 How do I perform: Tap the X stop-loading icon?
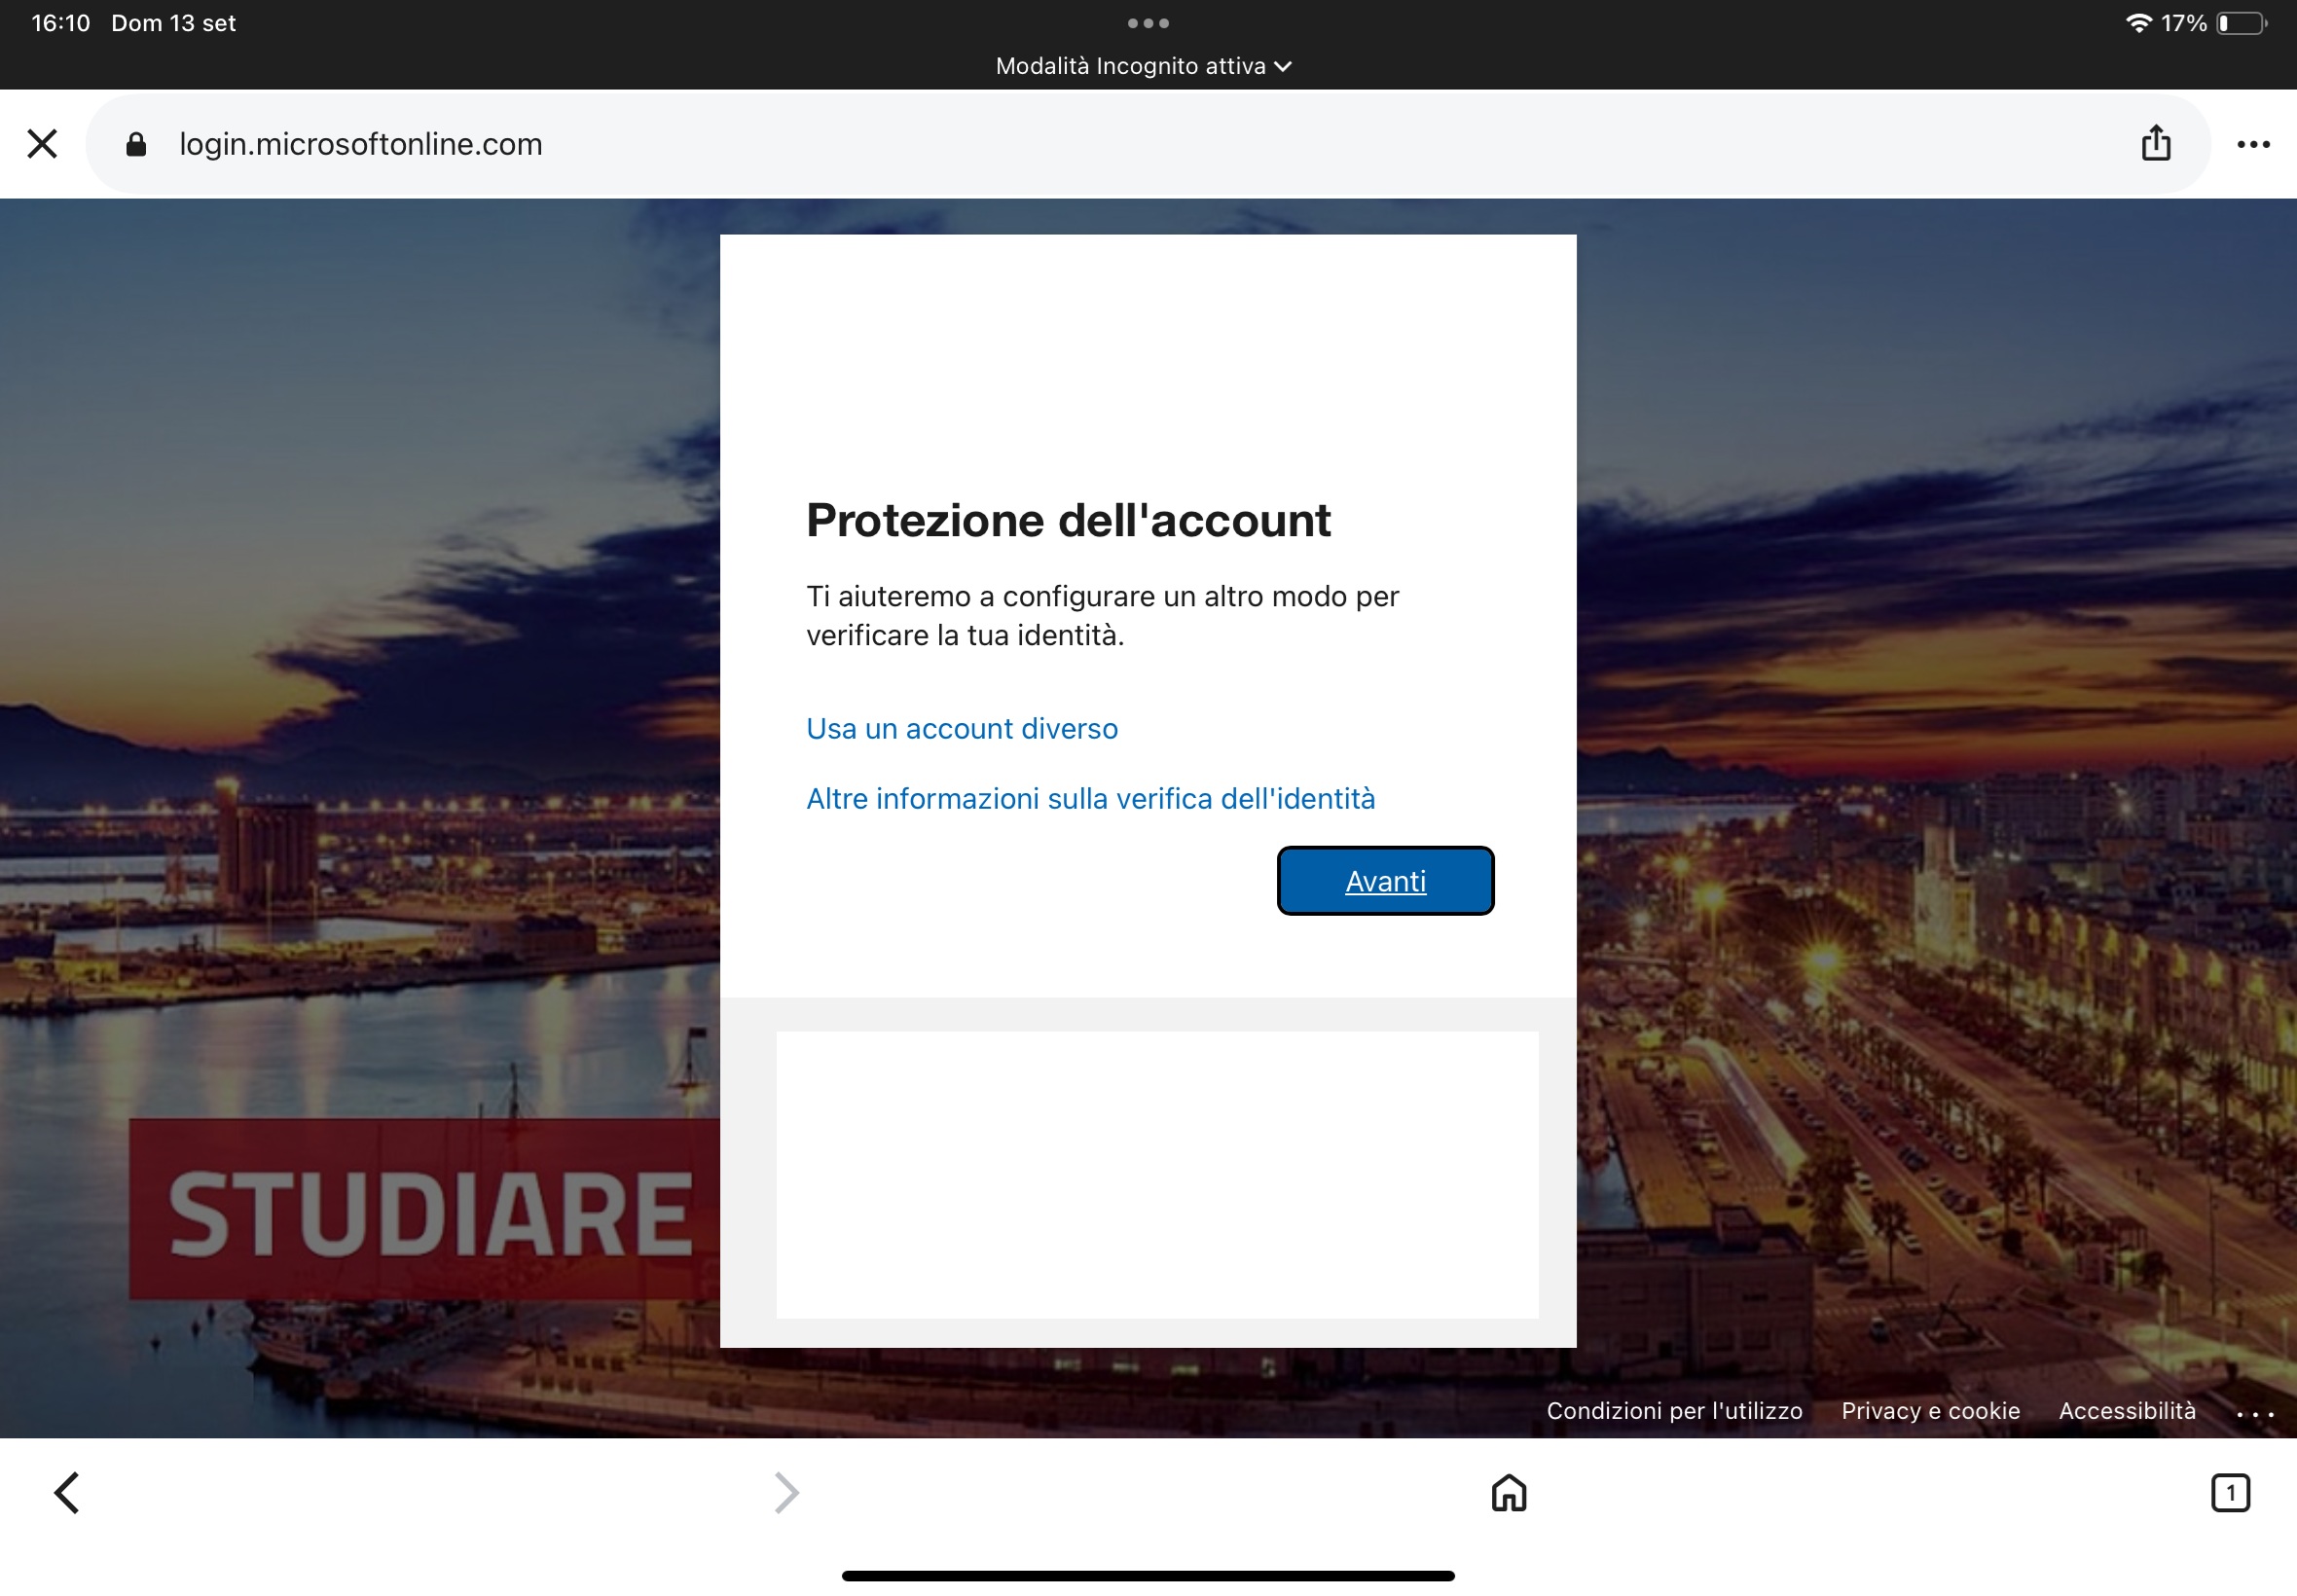click(x=42, y=144)
